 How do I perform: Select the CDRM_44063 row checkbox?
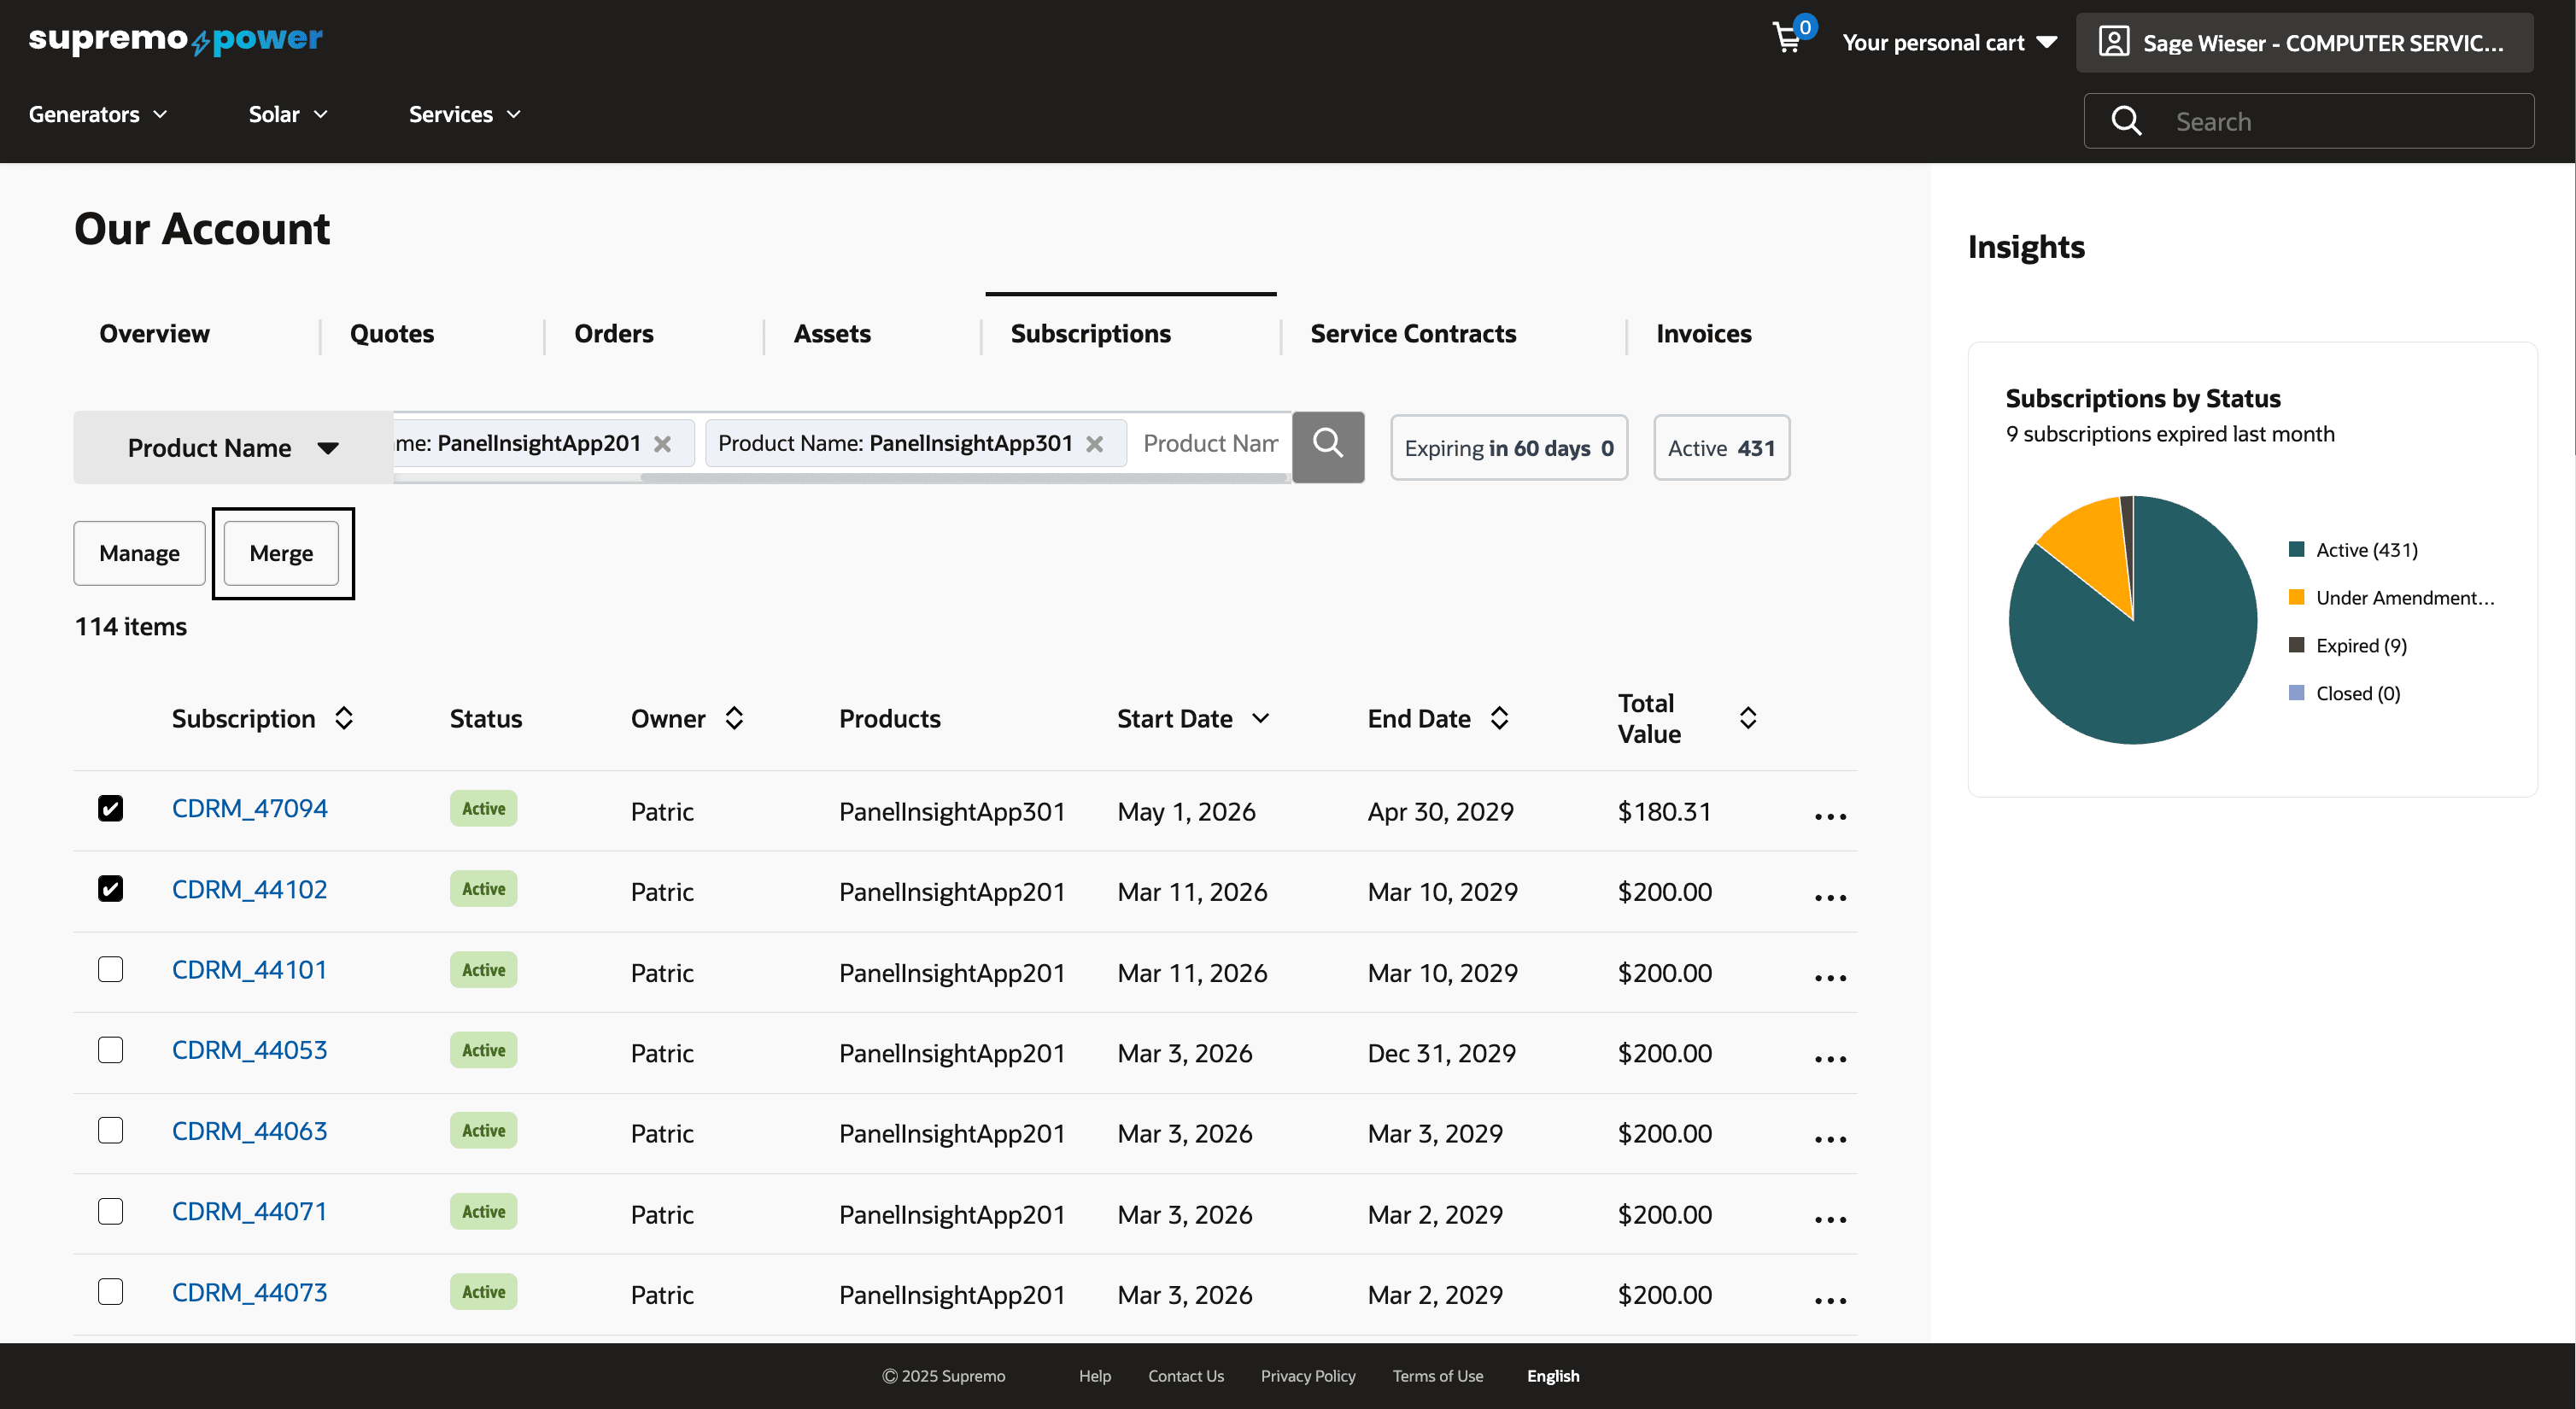[111, 1130]
